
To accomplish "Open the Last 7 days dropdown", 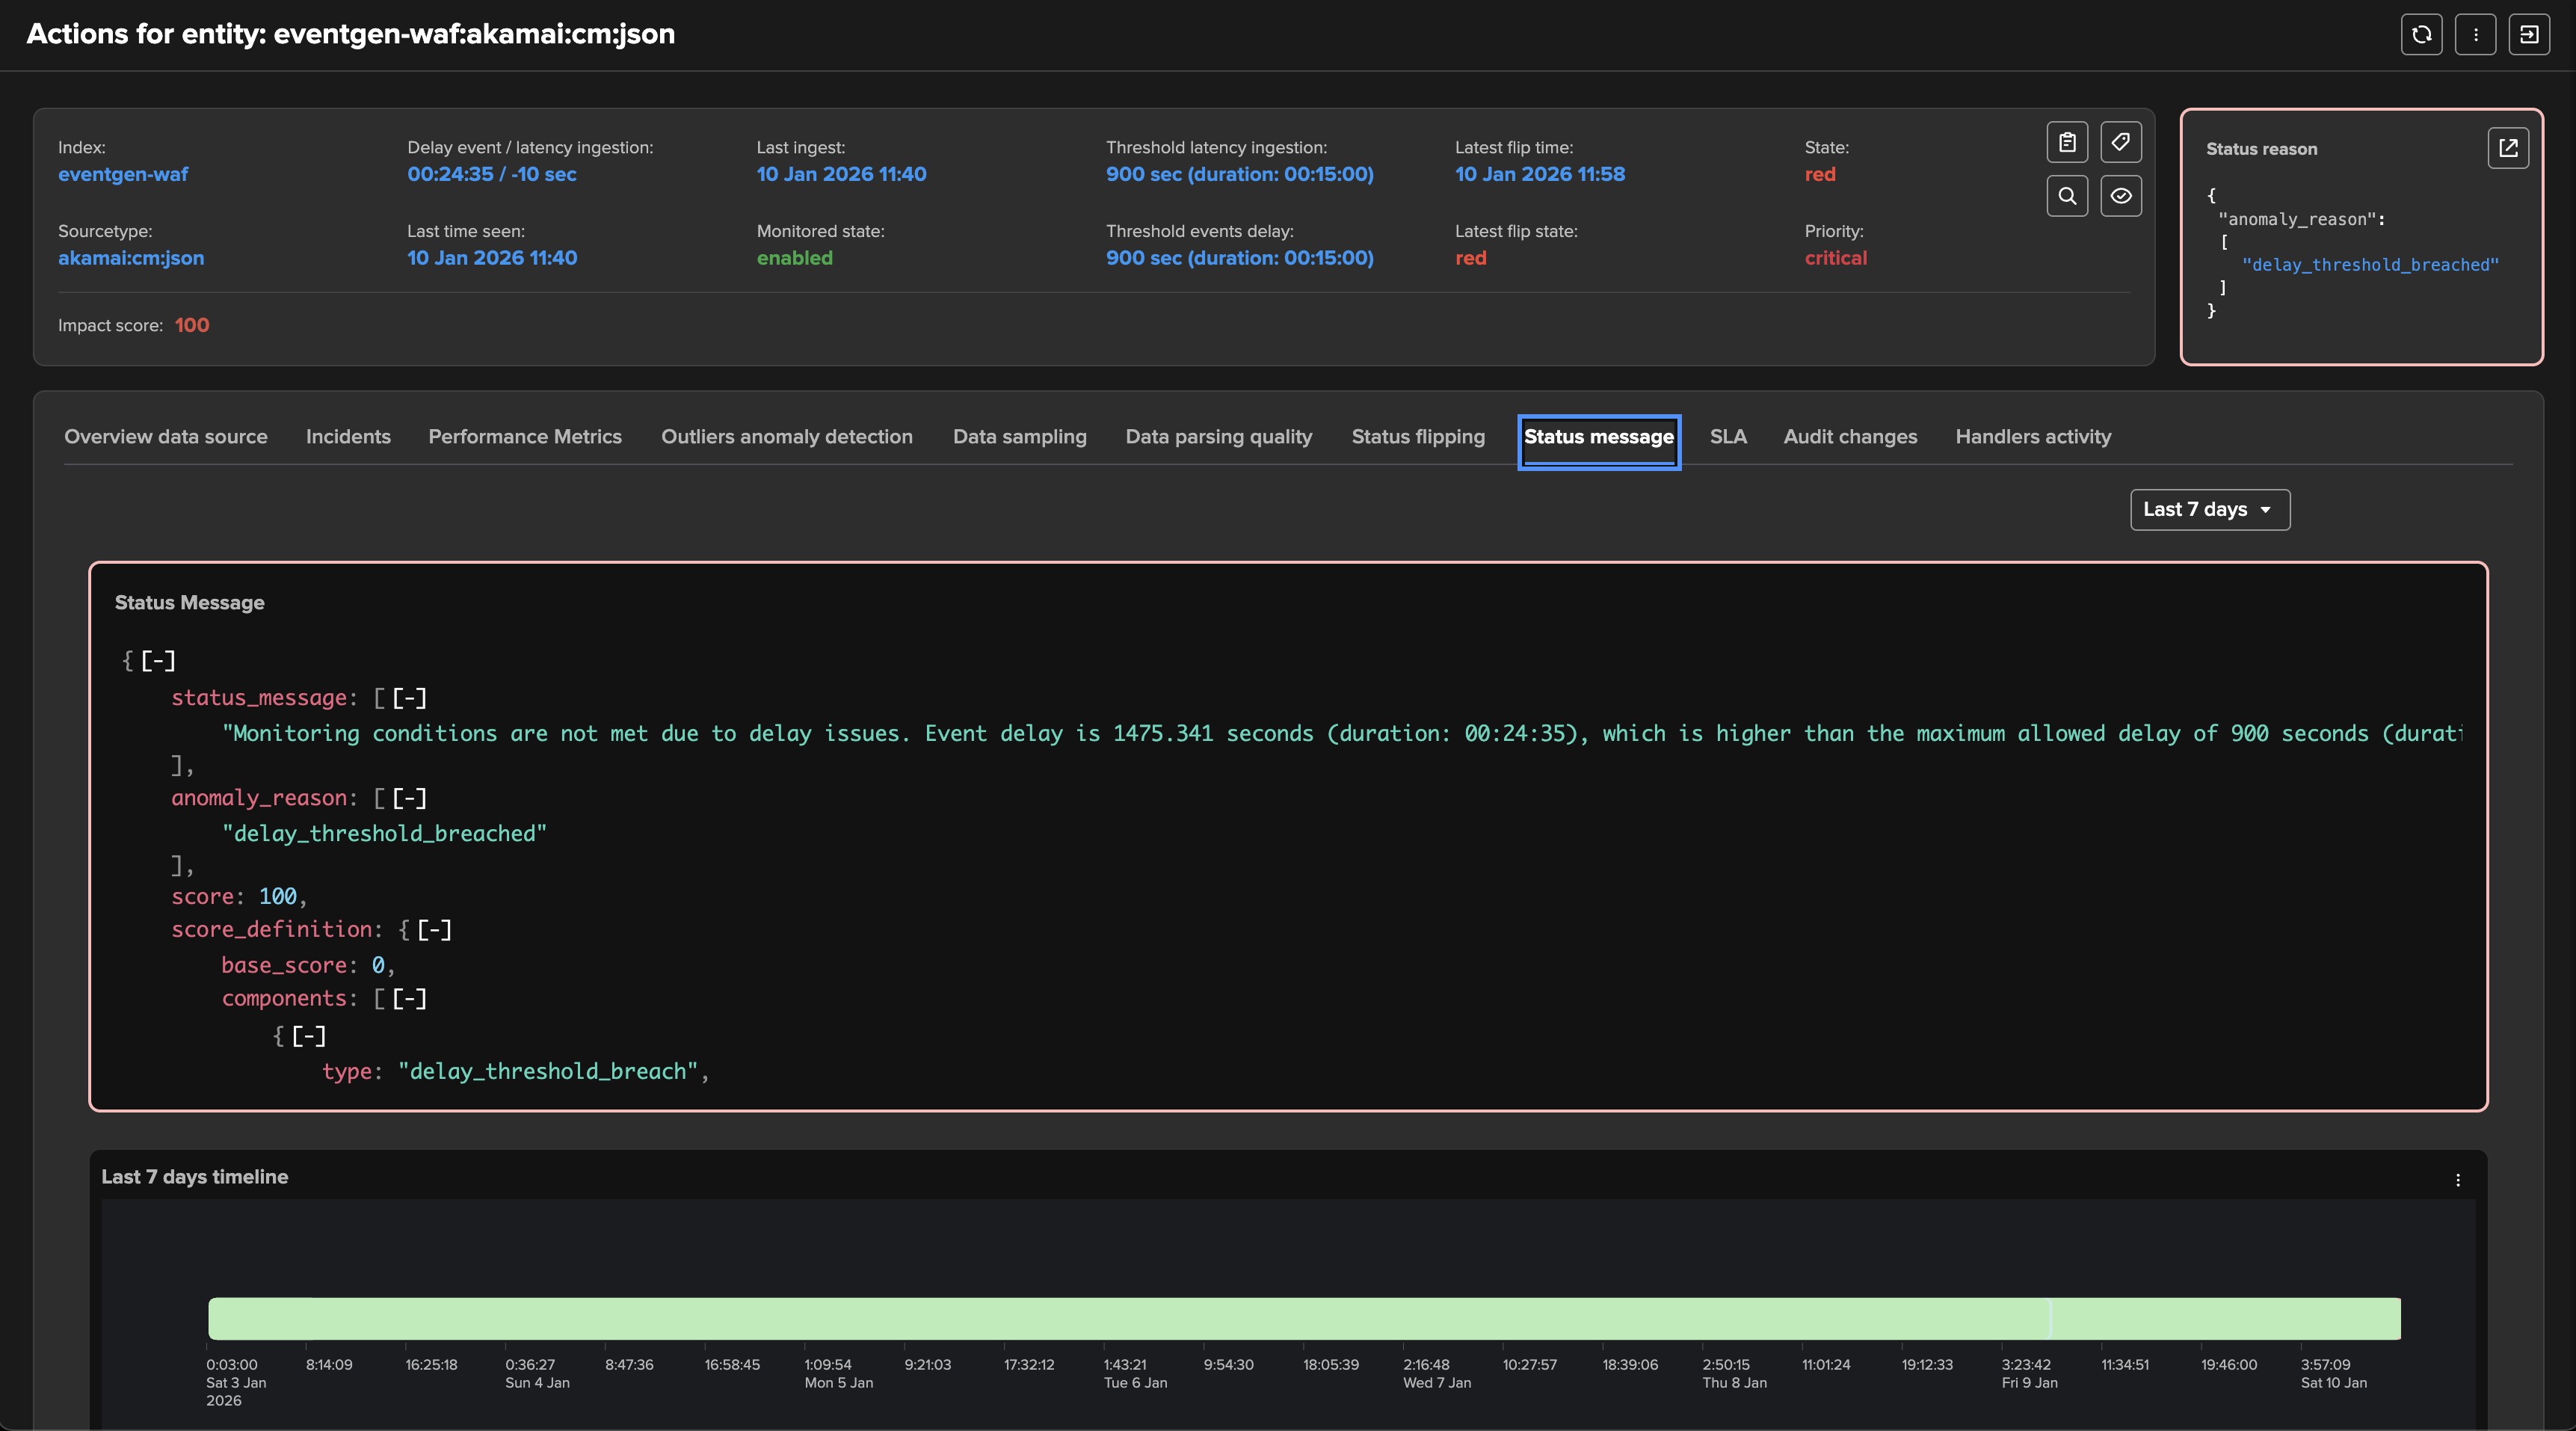I will pos(2209,510).
